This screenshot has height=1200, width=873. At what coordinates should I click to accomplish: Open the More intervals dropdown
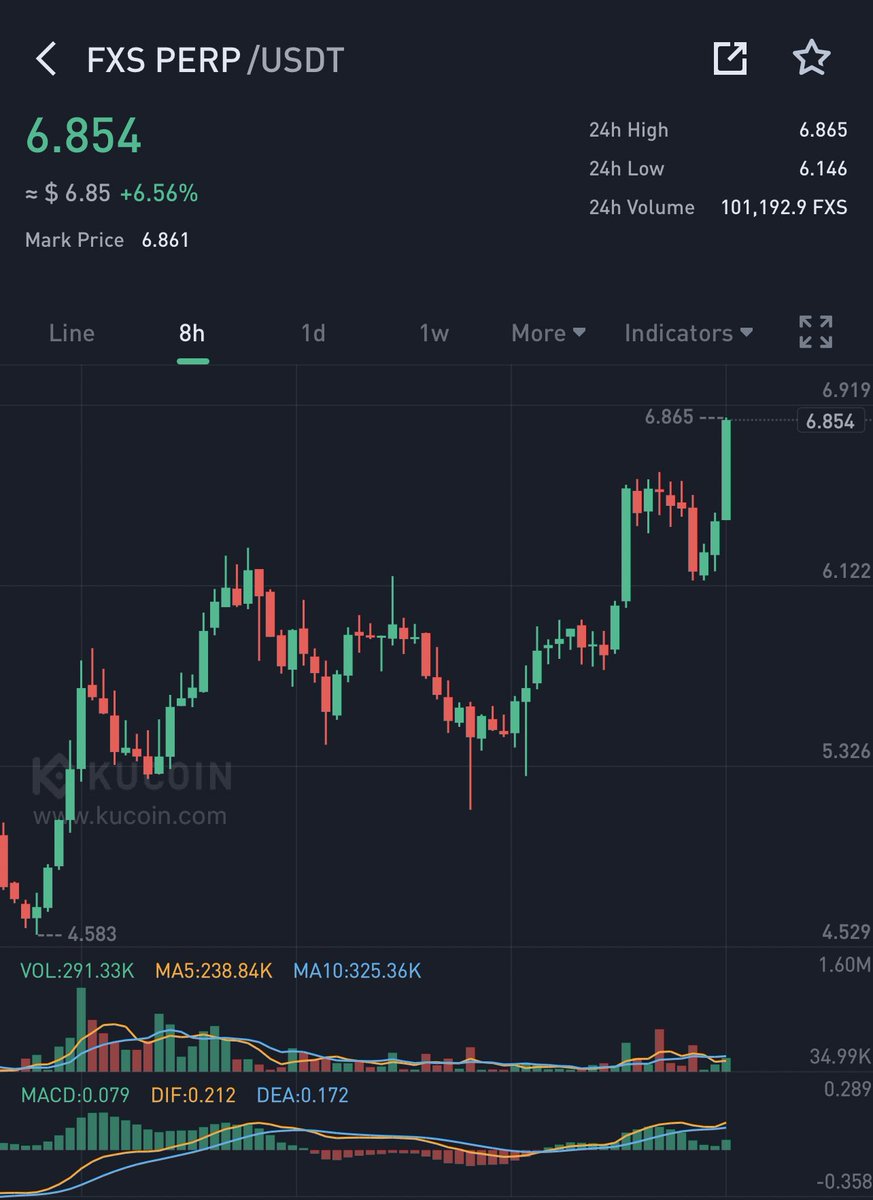(x=549, y=333)
